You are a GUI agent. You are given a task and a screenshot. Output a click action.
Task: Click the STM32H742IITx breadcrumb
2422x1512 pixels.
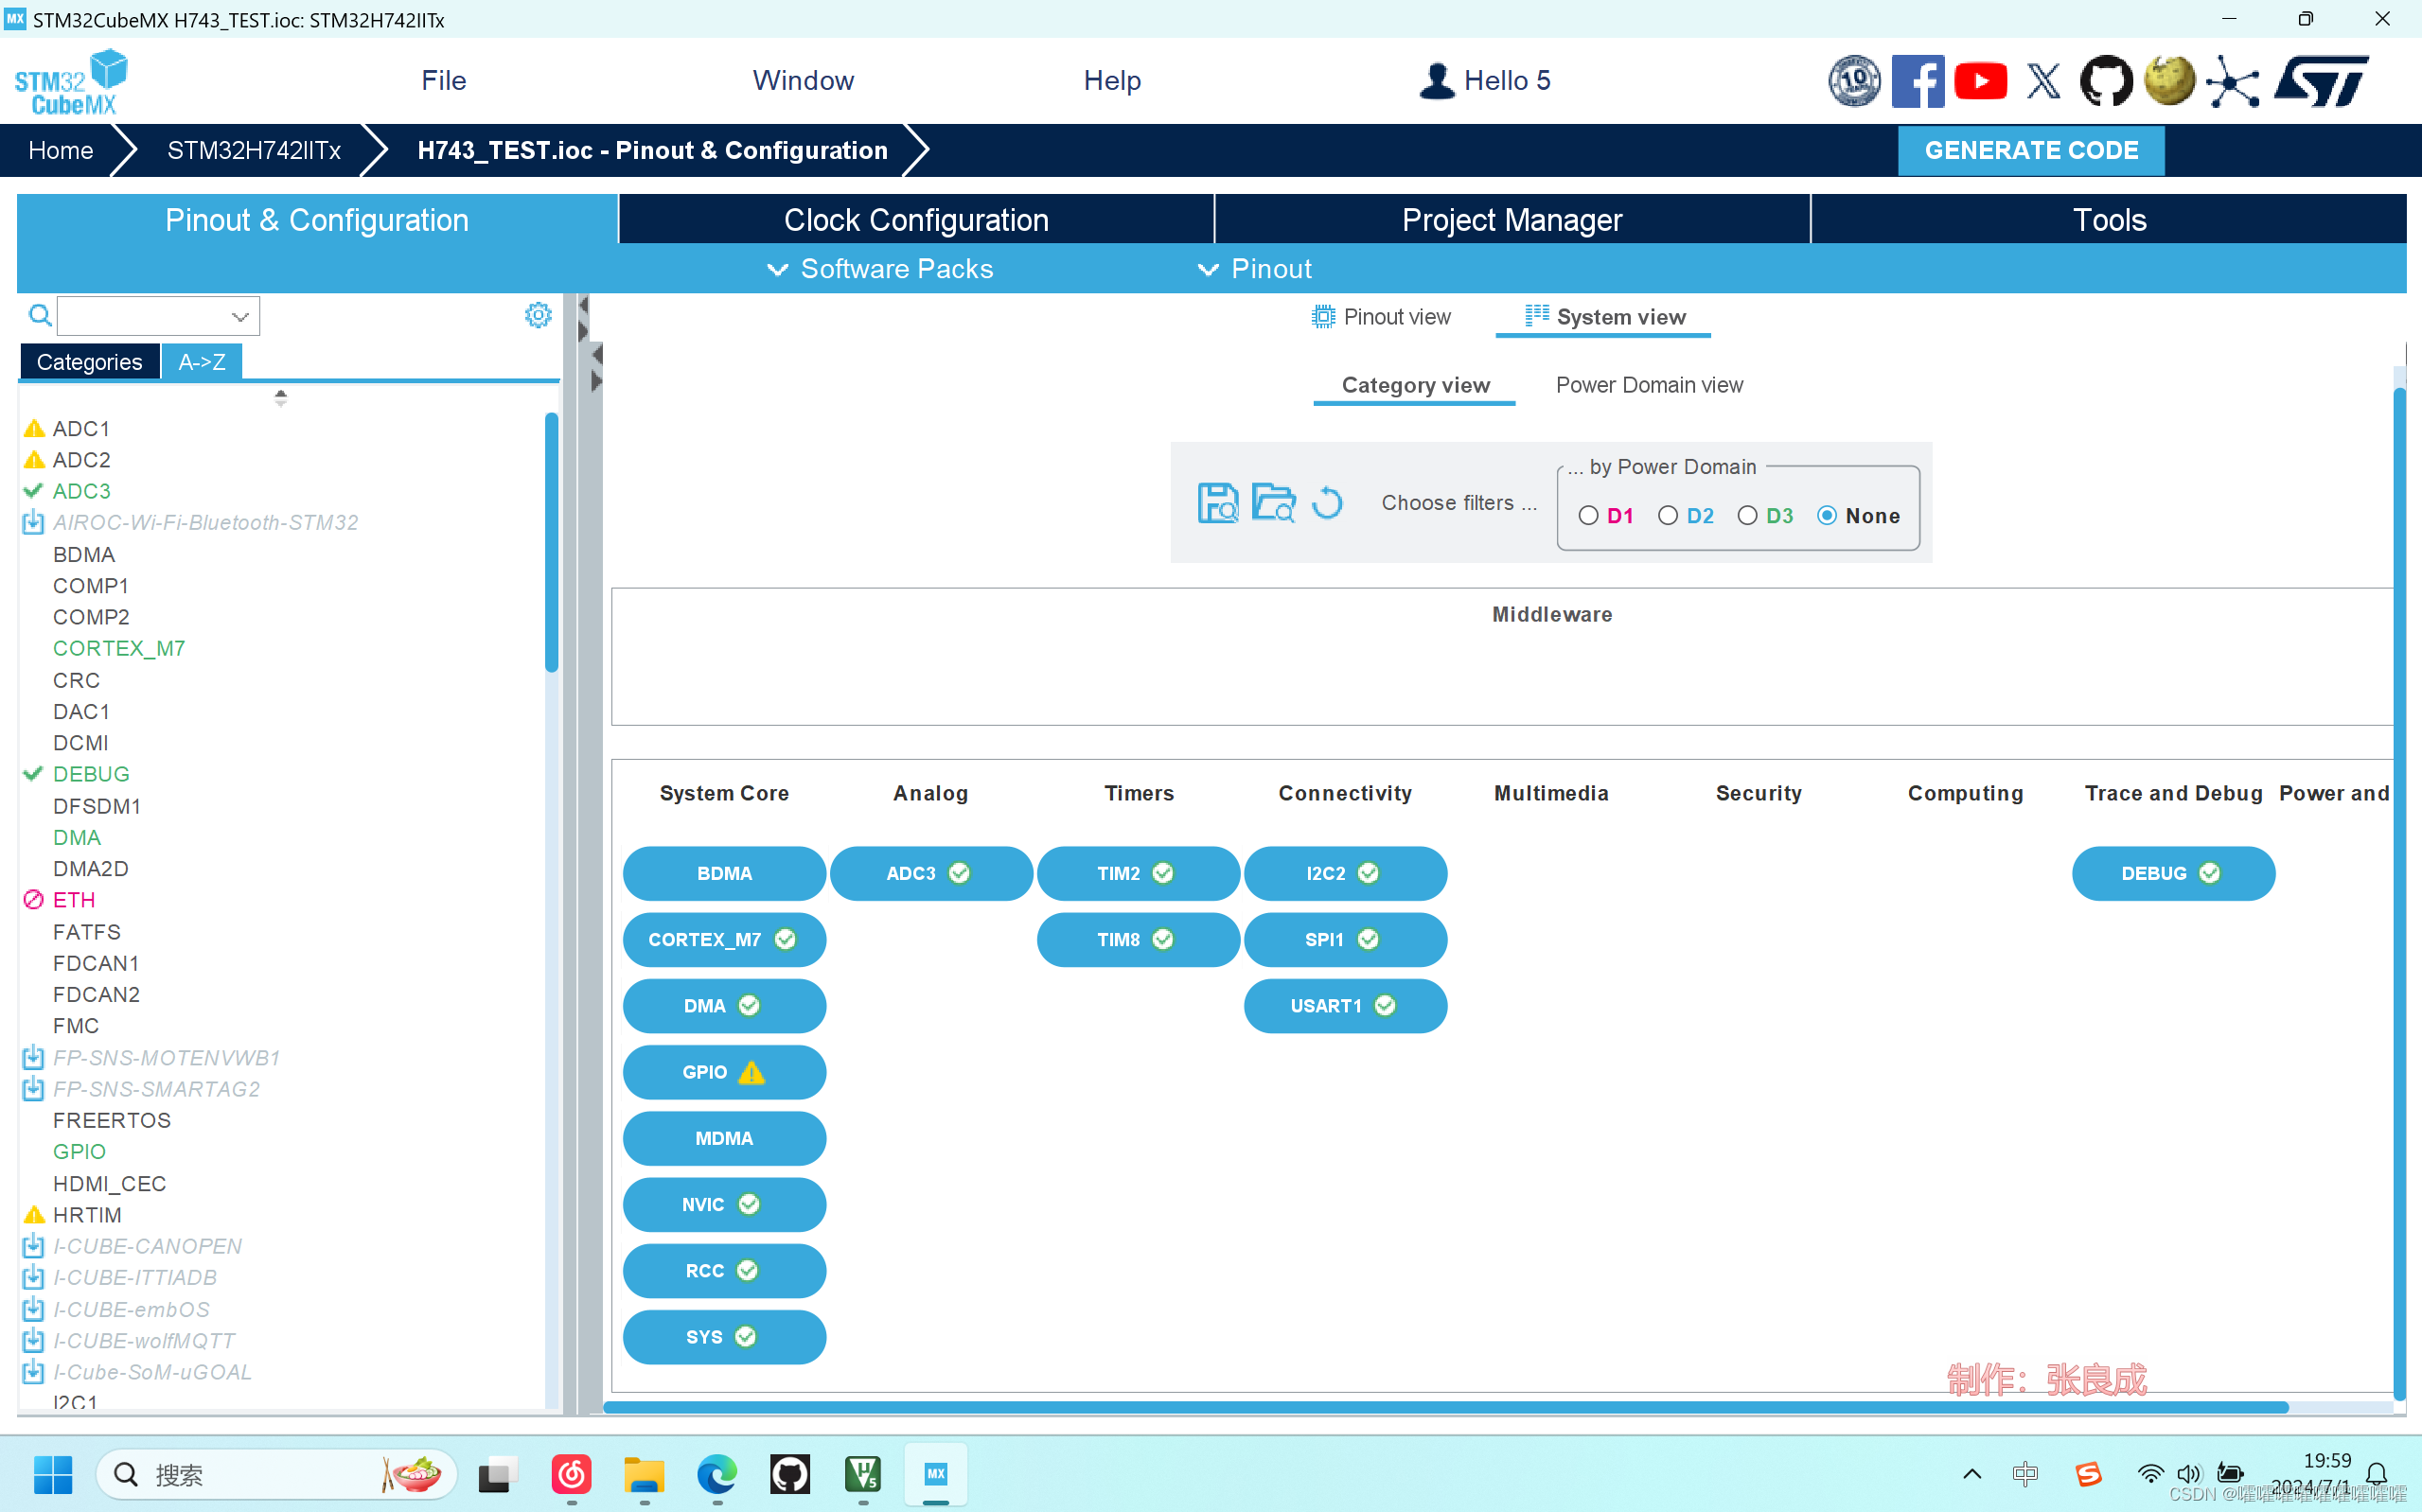click(254, 150)
